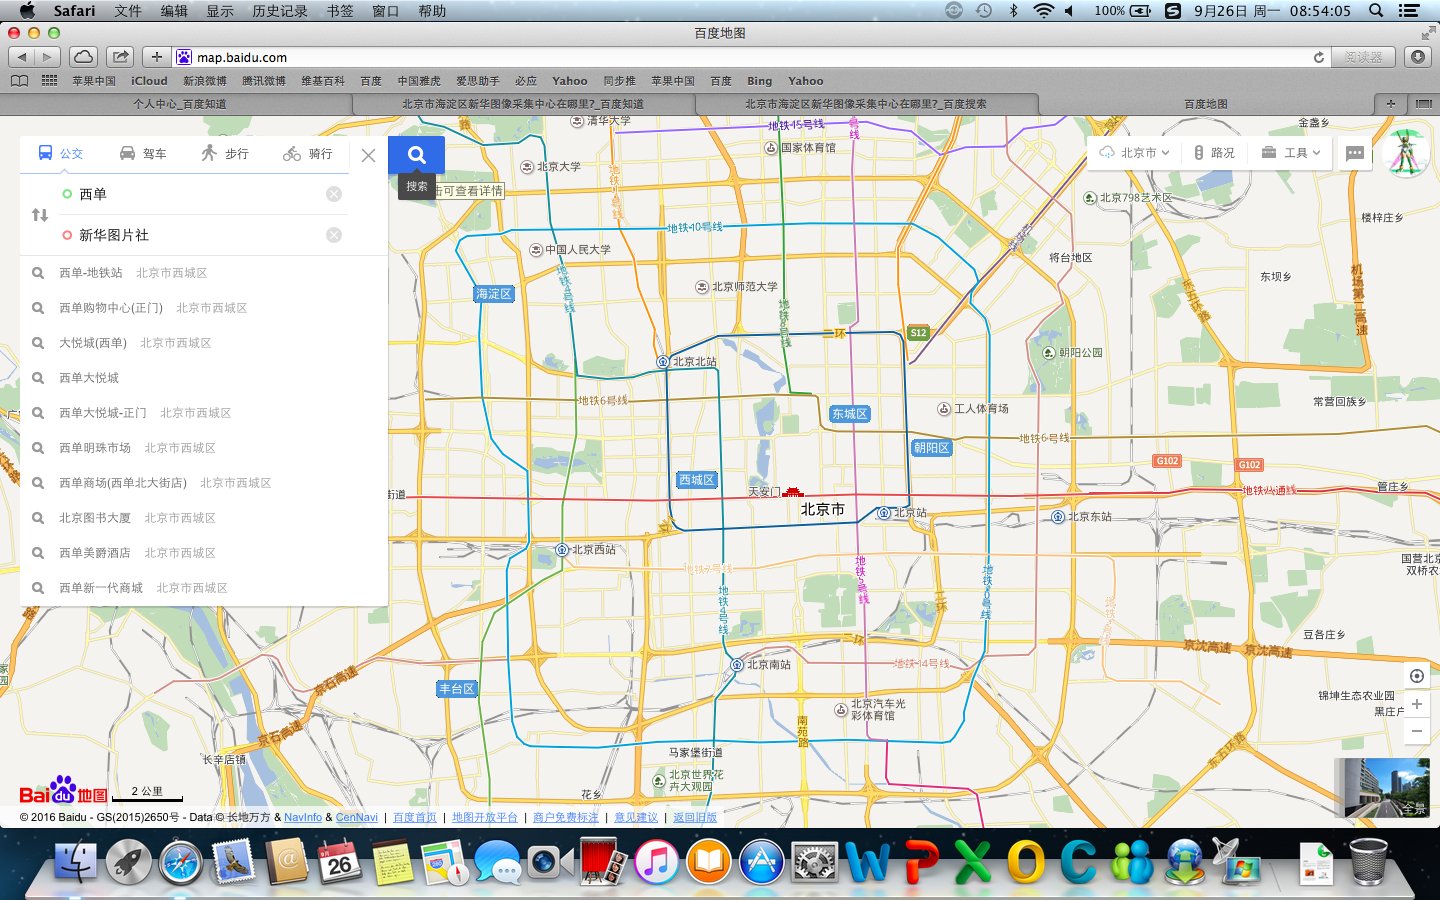Screen dimensions: 1440x900
Task: Expand the 北京市 city dropdown
Action: [1134, 153]
